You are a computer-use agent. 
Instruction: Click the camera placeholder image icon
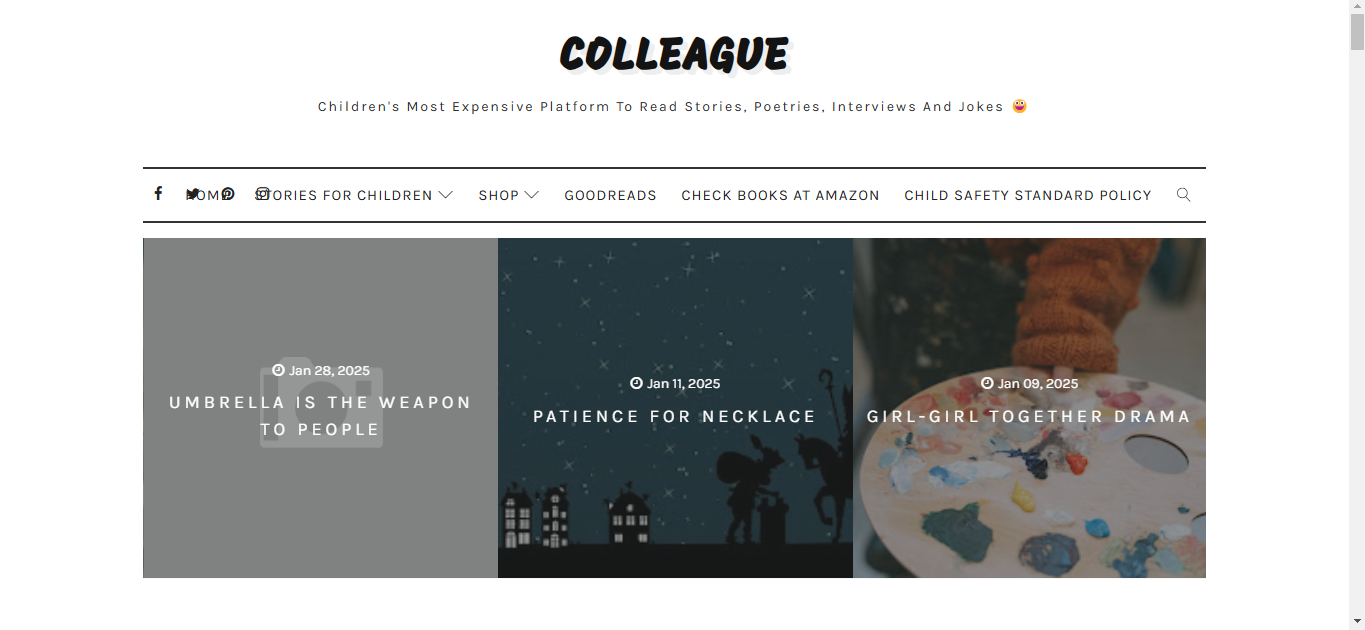point(321,402)
